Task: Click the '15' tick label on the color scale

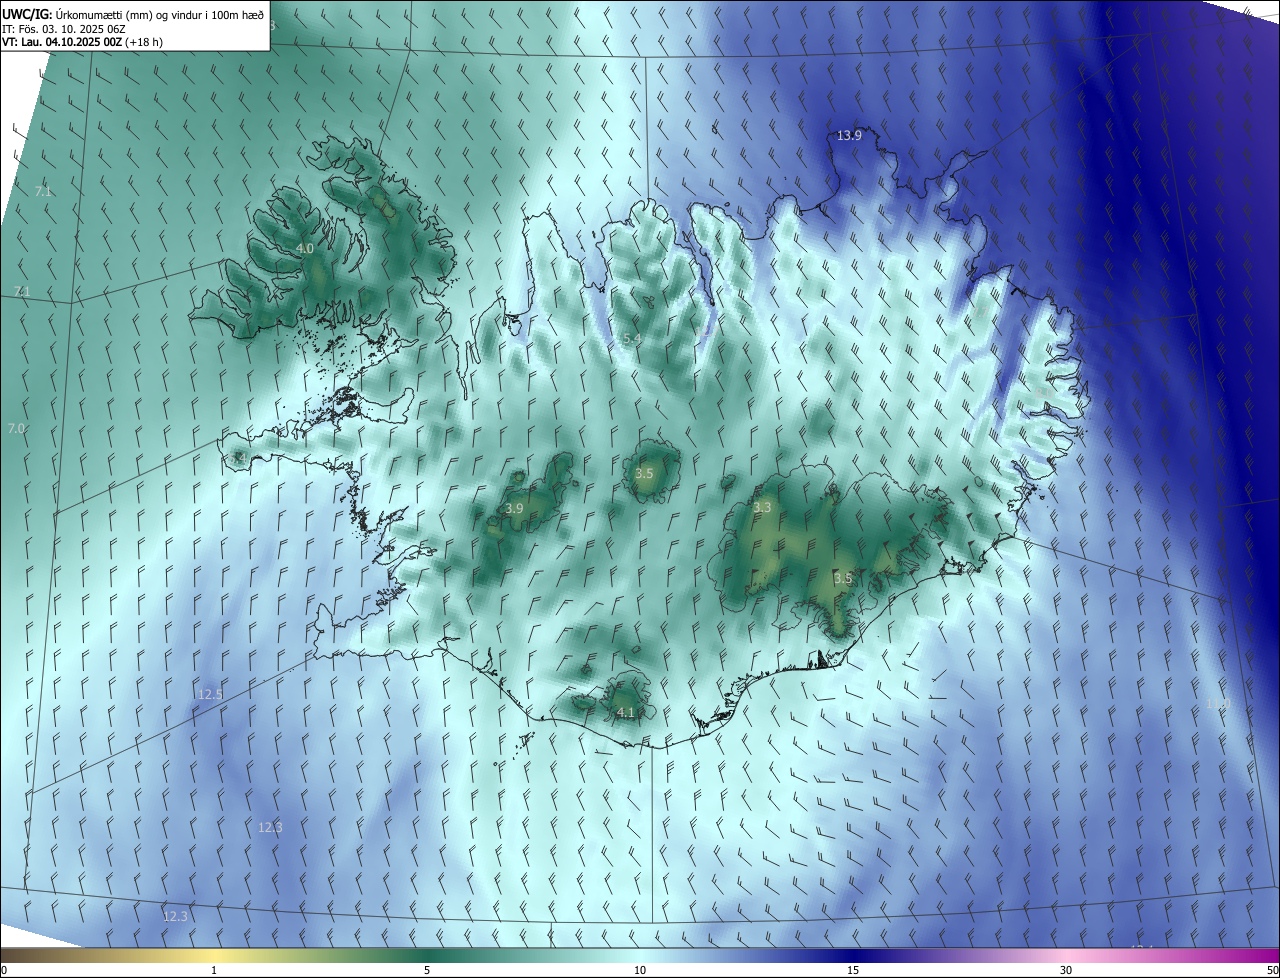Action: click(x=853, y=970)
